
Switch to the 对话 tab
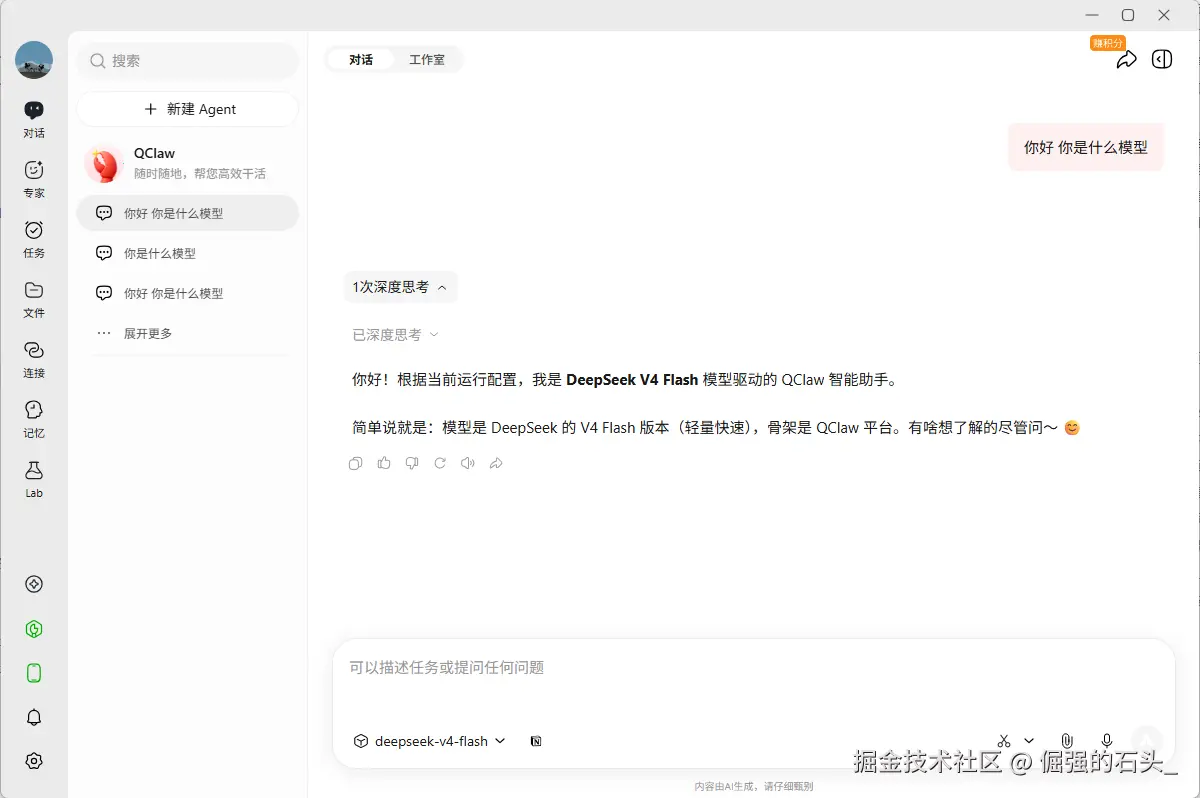[361, 60]
